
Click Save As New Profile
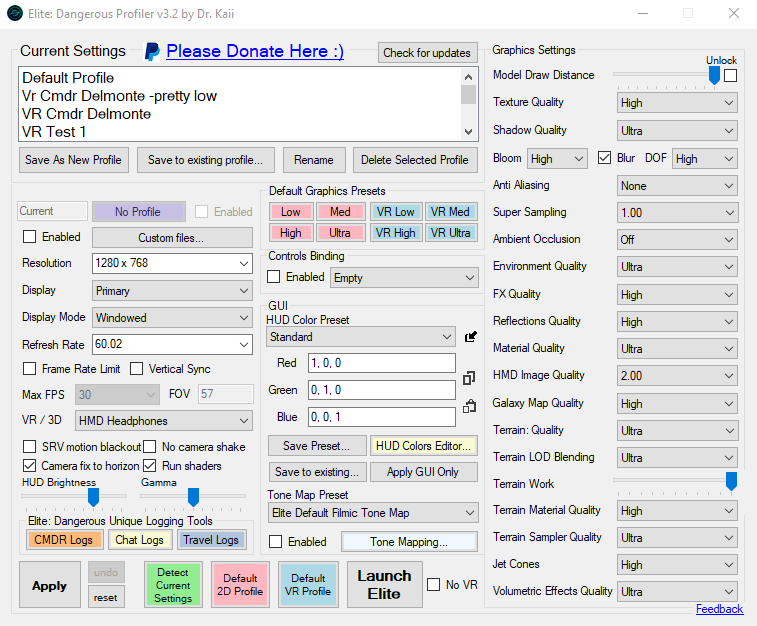click(74, 160)
